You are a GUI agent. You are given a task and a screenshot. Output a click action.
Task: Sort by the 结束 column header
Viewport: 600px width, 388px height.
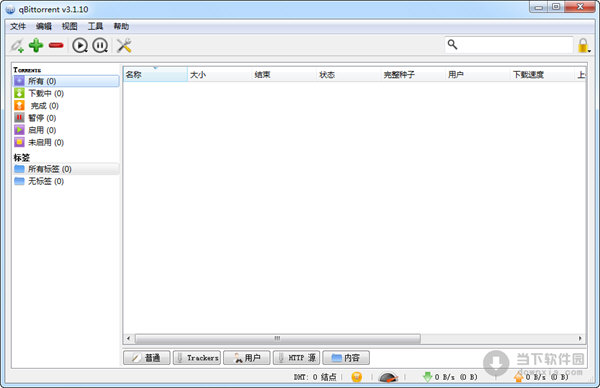pos(284,75)
